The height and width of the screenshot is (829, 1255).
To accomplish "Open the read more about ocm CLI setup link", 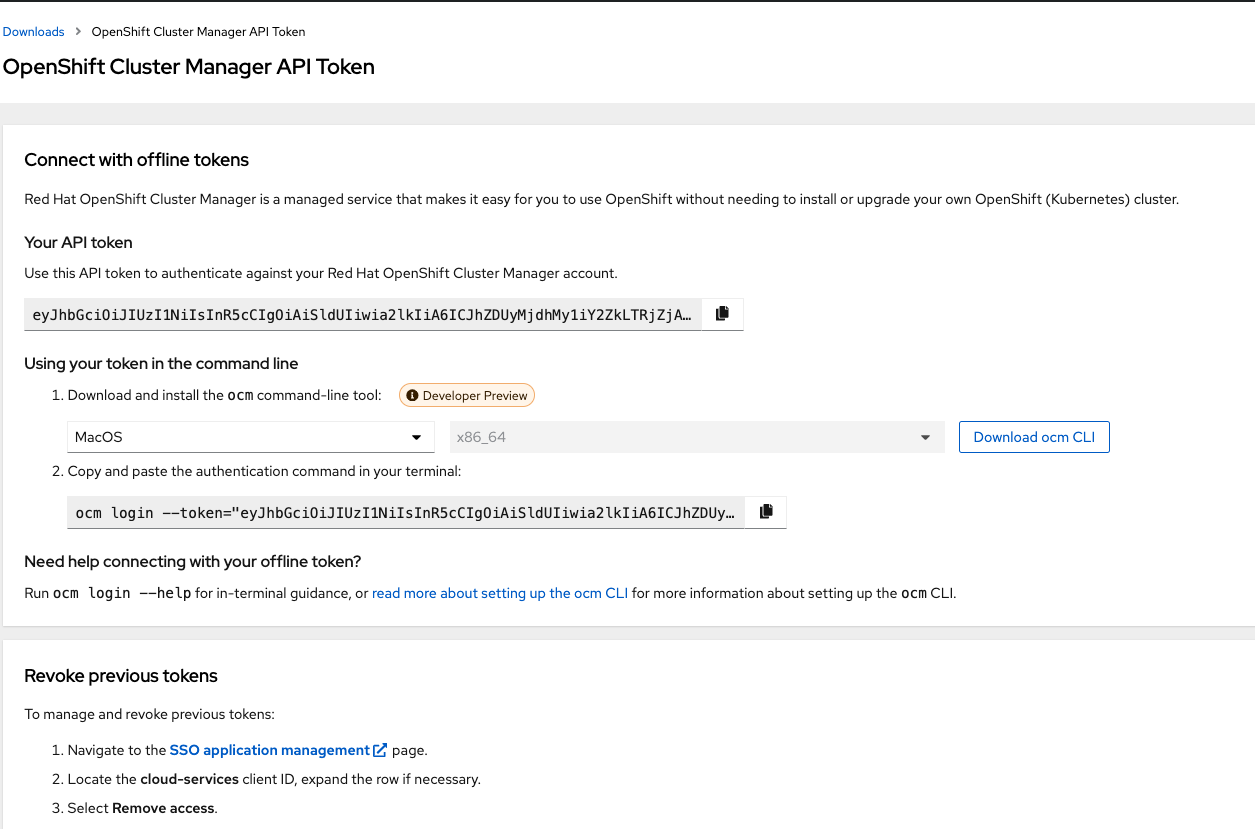I will click(x=500, y=593).
